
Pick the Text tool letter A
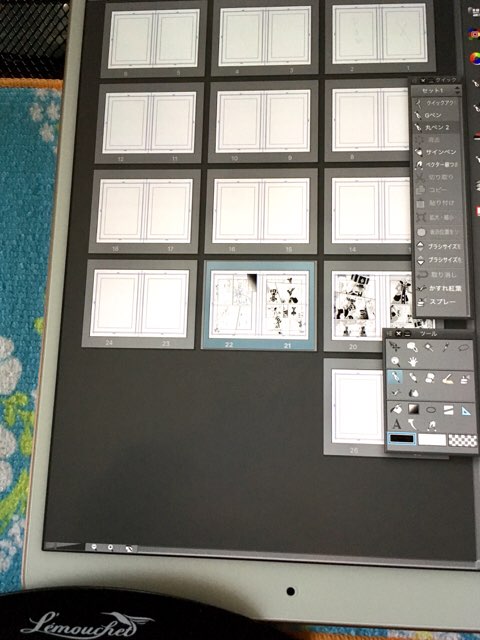pyautogui.click(x=396, y=425)
